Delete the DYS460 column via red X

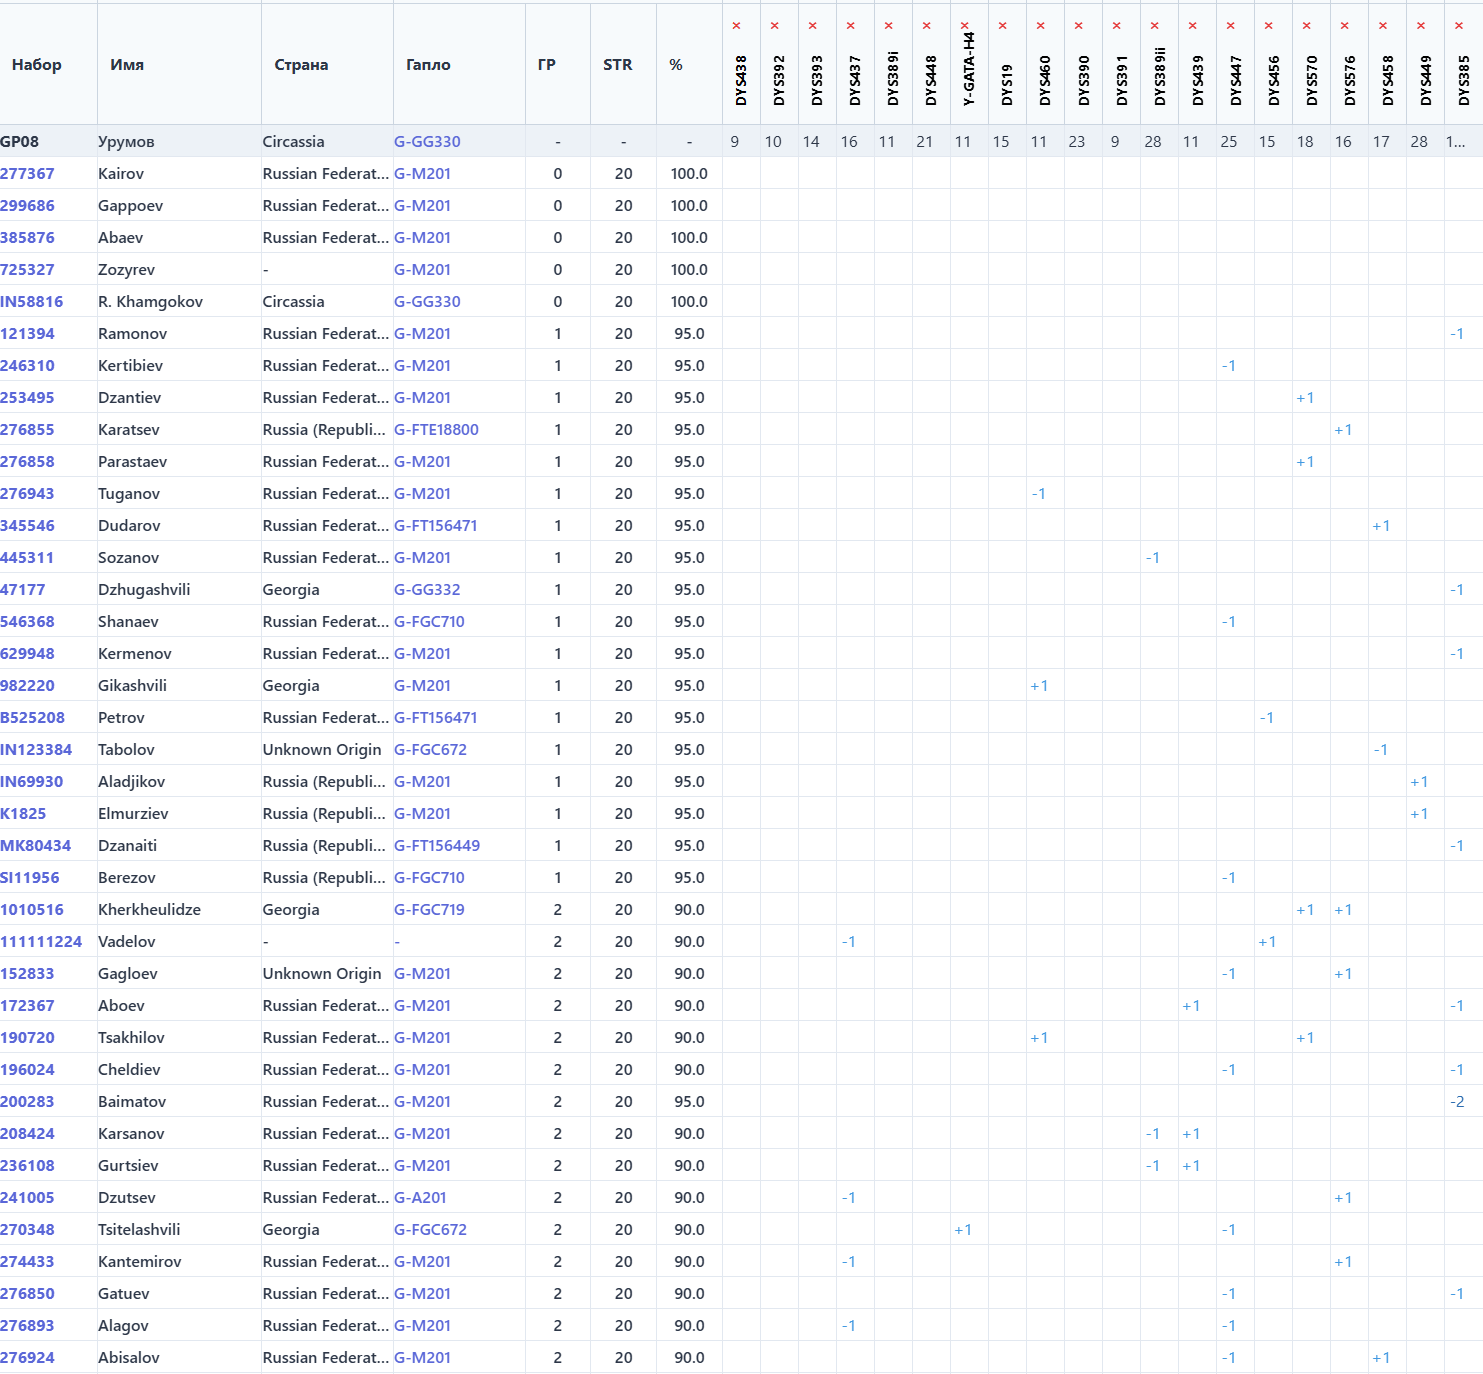coord(1040,26)
